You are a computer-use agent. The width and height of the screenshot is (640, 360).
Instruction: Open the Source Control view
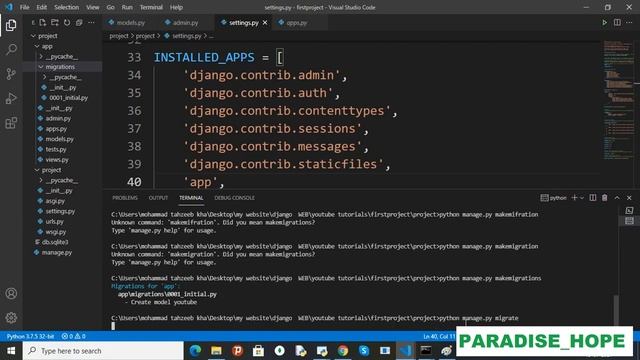click(11, 74)
